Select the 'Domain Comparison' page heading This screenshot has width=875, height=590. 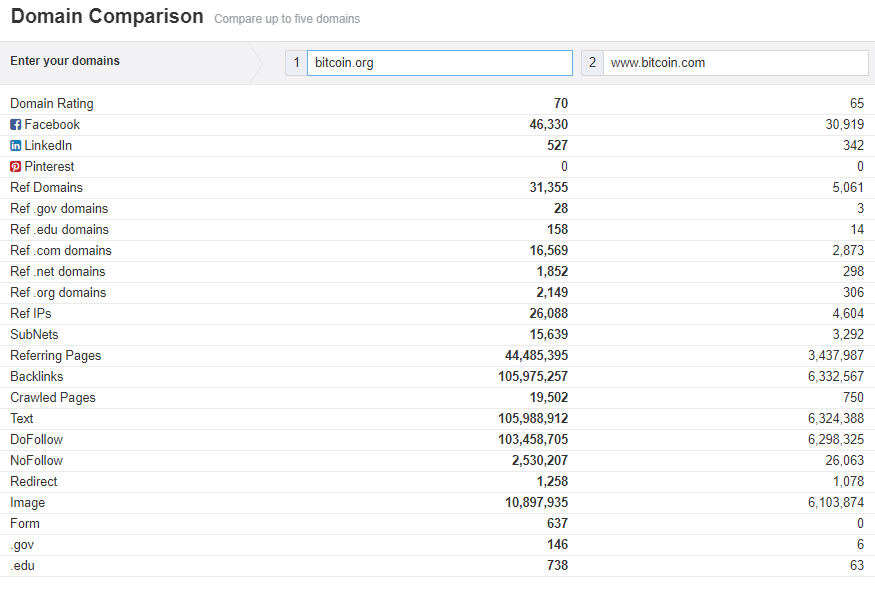107,16
